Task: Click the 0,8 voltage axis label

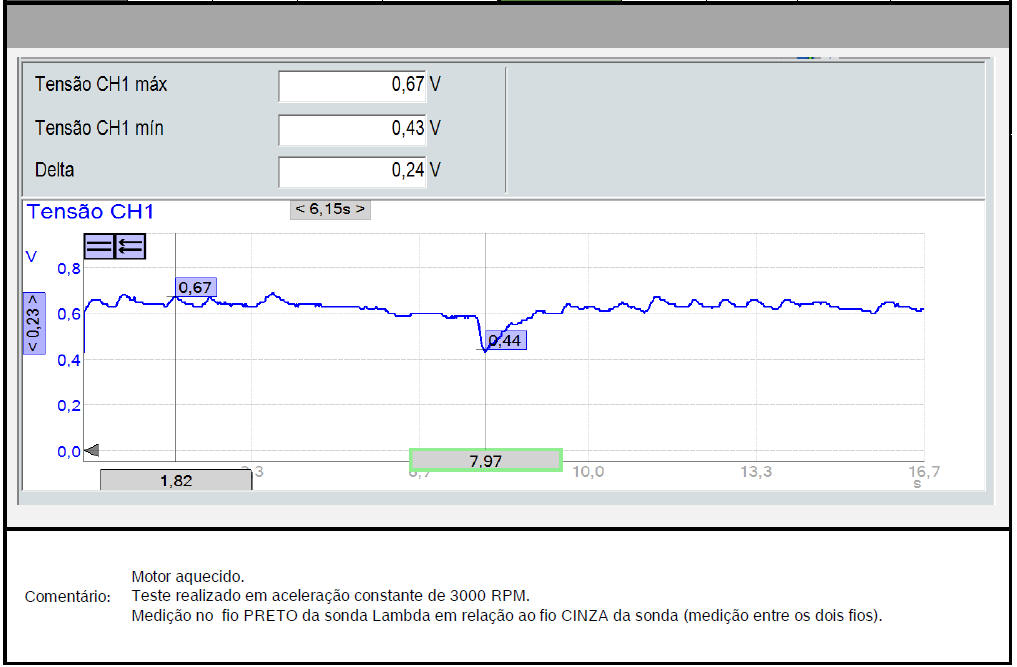Action: 68,268
